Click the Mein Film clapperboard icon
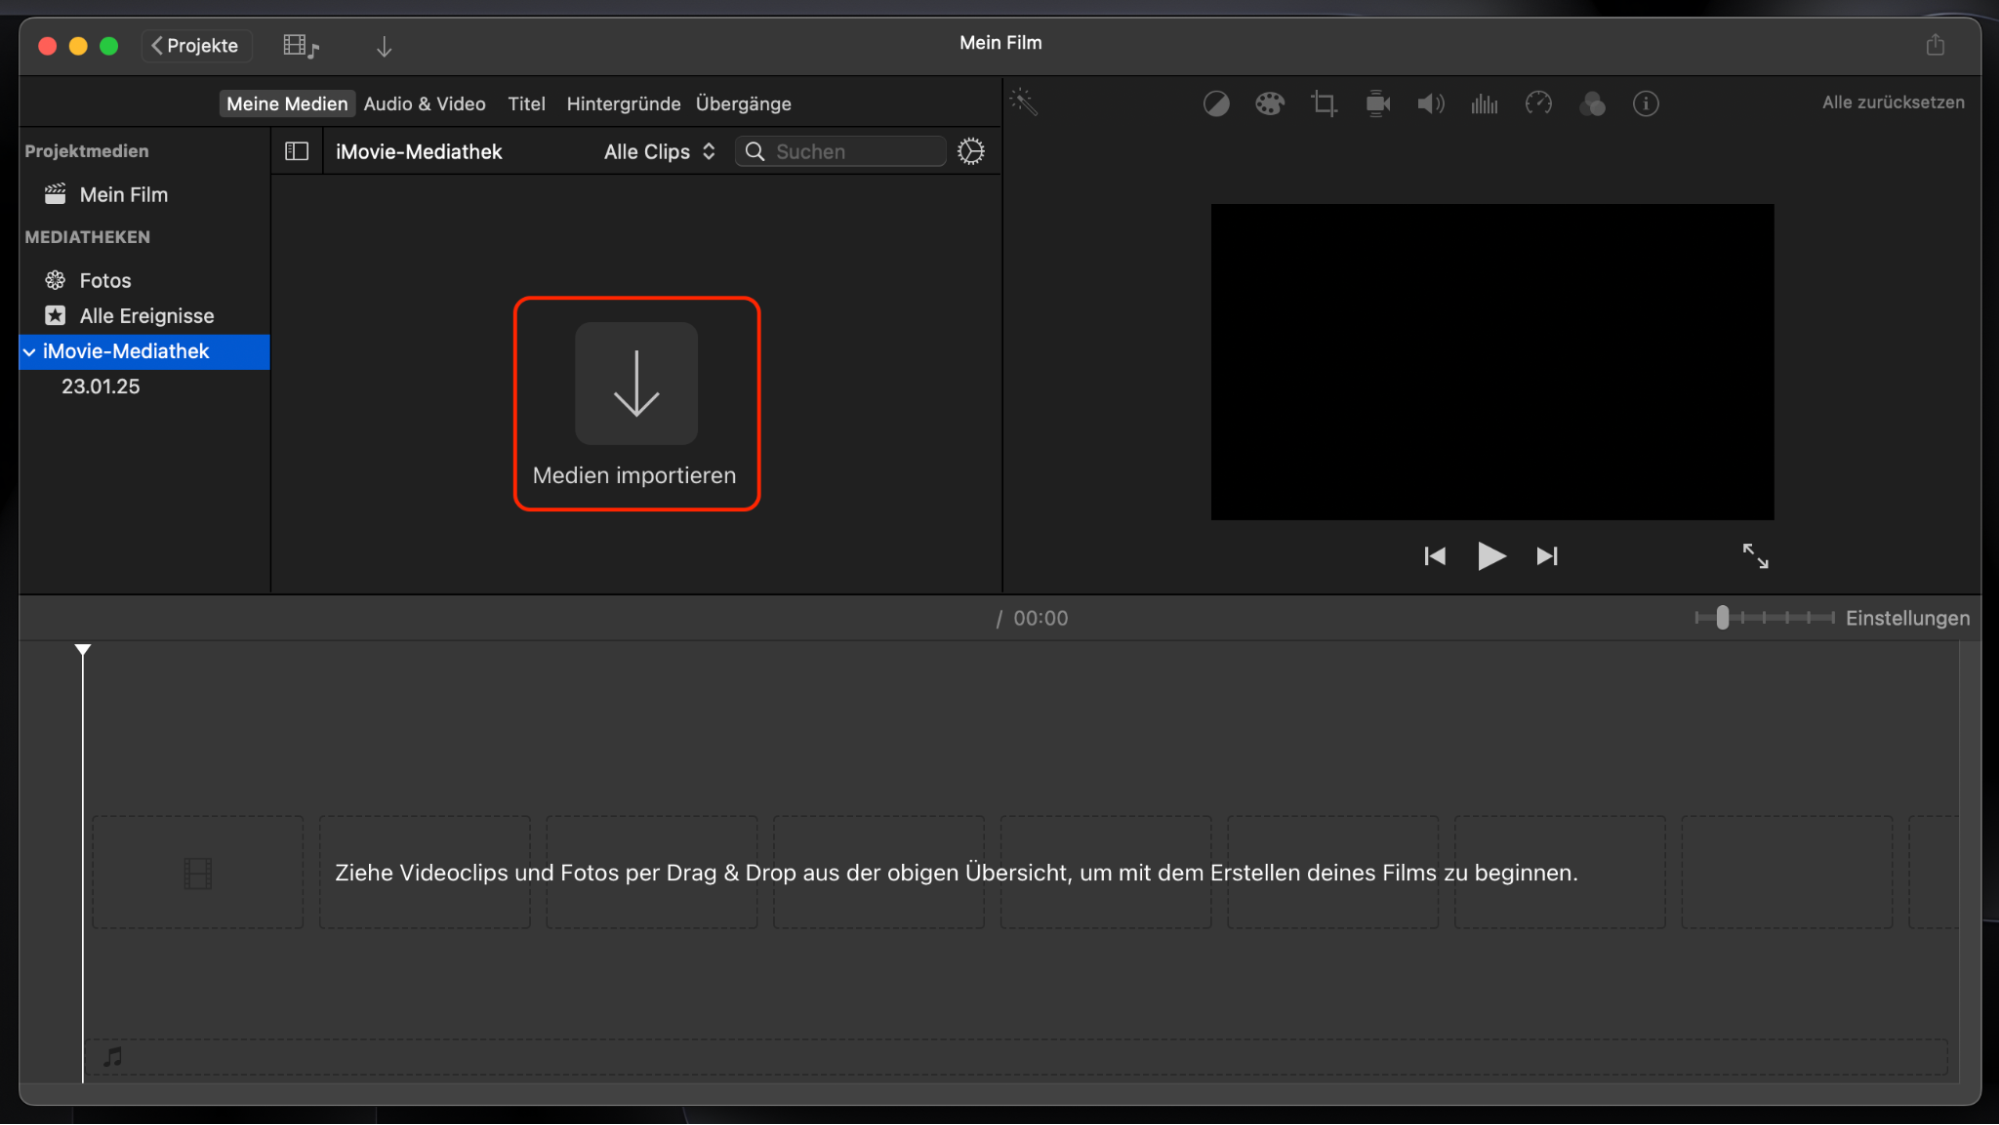 click(x=55, y=194)
